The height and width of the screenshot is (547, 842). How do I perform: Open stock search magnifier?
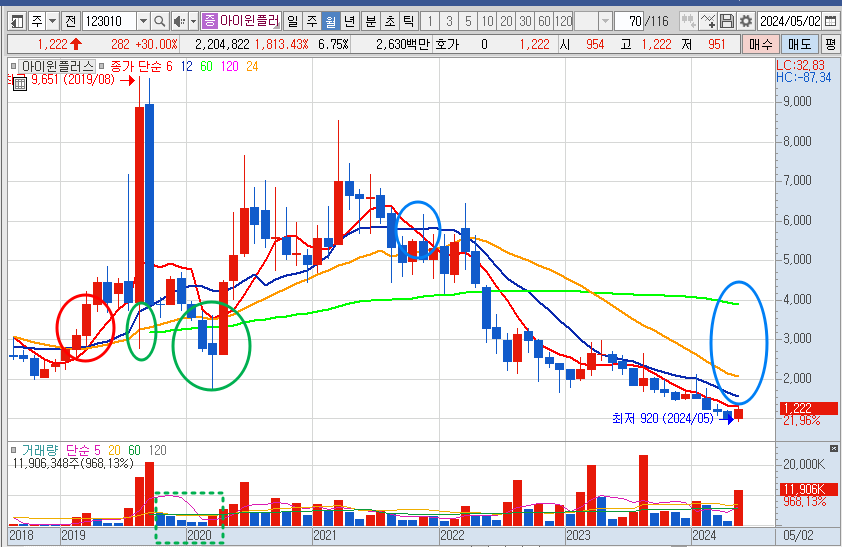pos(159,21)
